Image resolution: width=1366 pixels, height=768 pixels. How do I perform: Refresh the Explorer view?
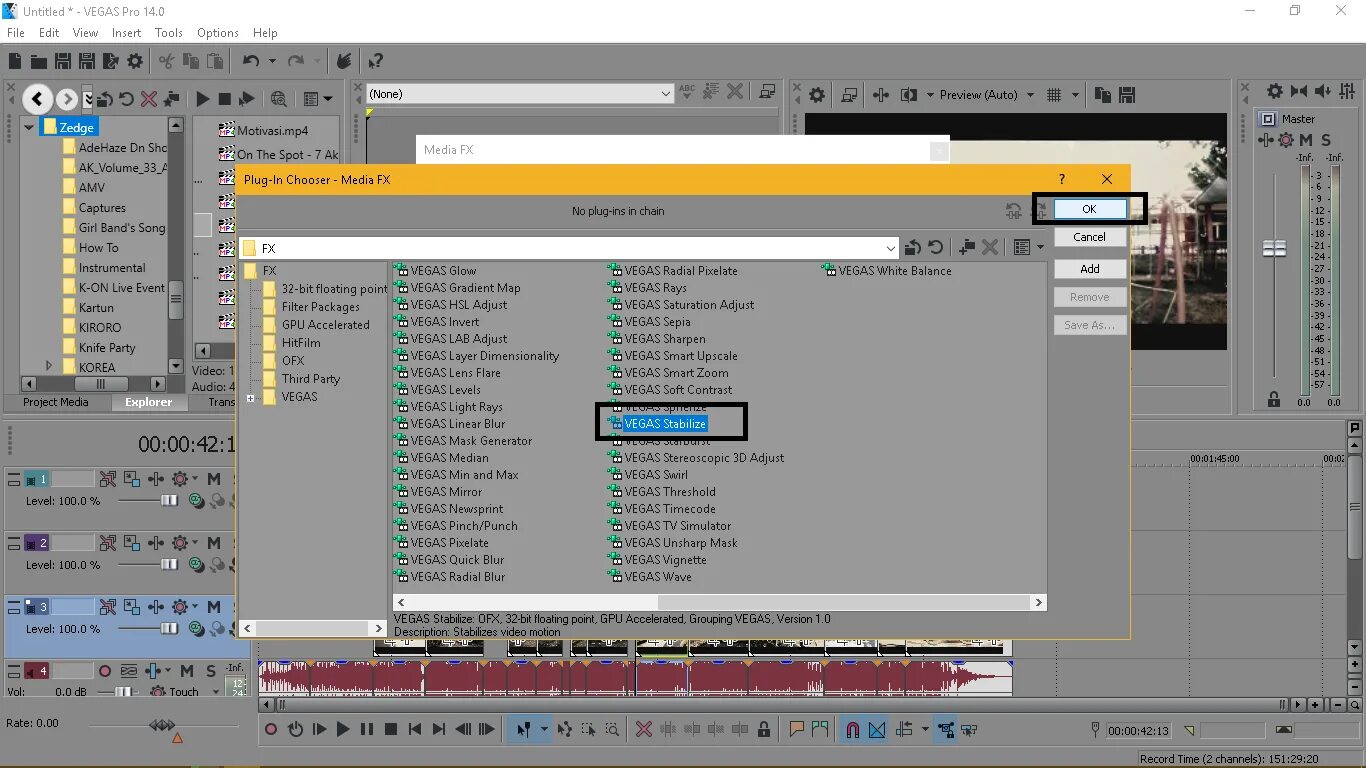pos(126,99)
